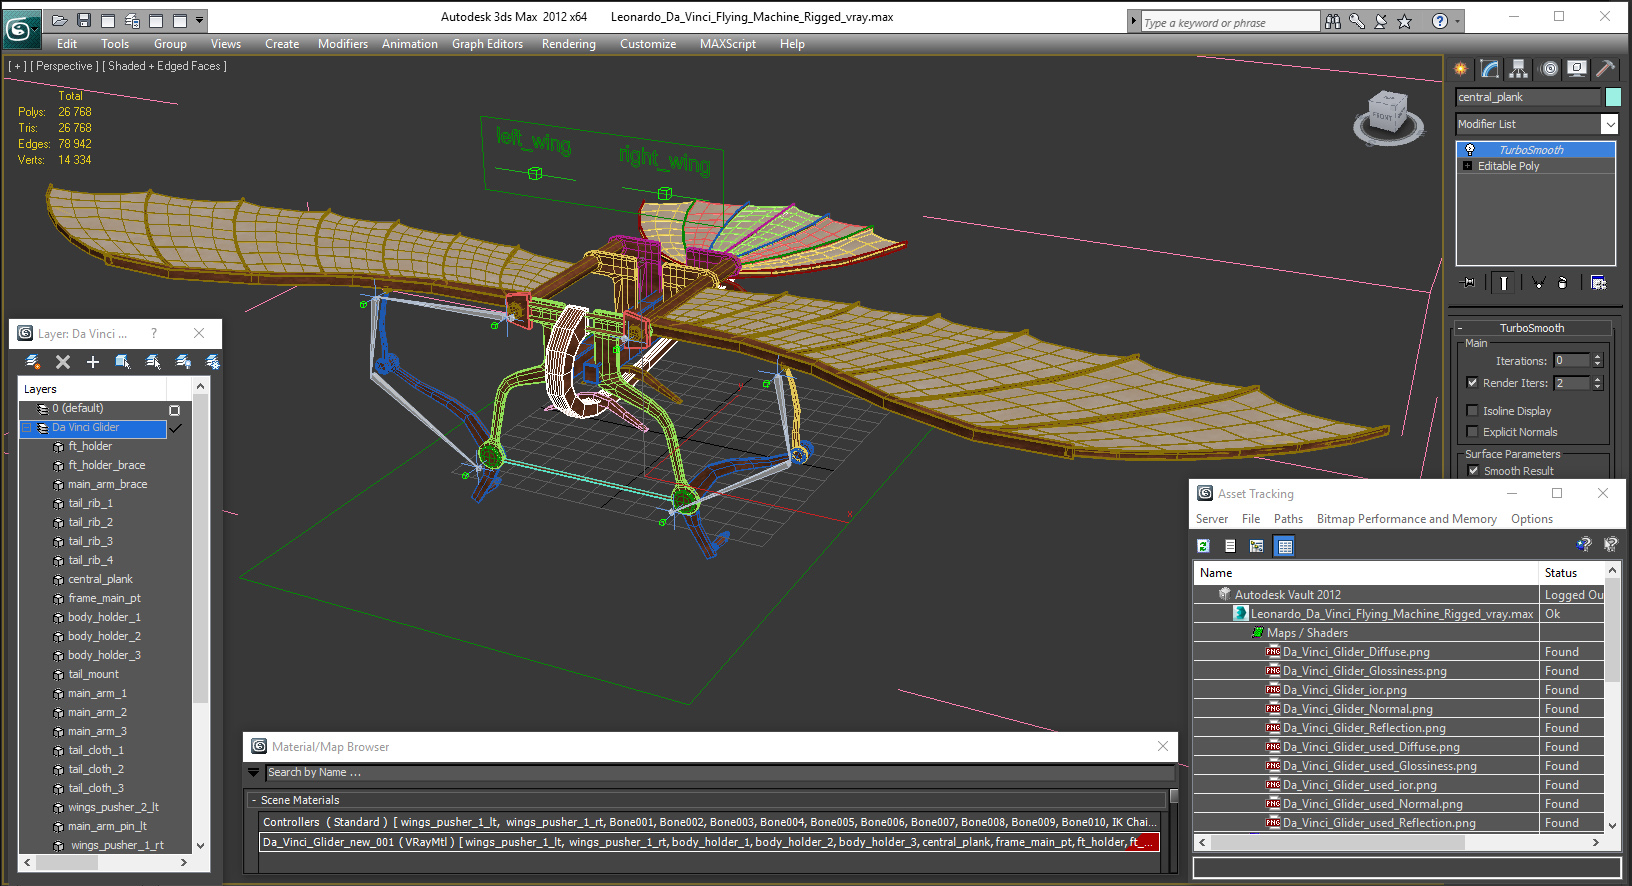
Task: Open the Quick Access toolbar dropdown arrow
Action: coord(200,20)
